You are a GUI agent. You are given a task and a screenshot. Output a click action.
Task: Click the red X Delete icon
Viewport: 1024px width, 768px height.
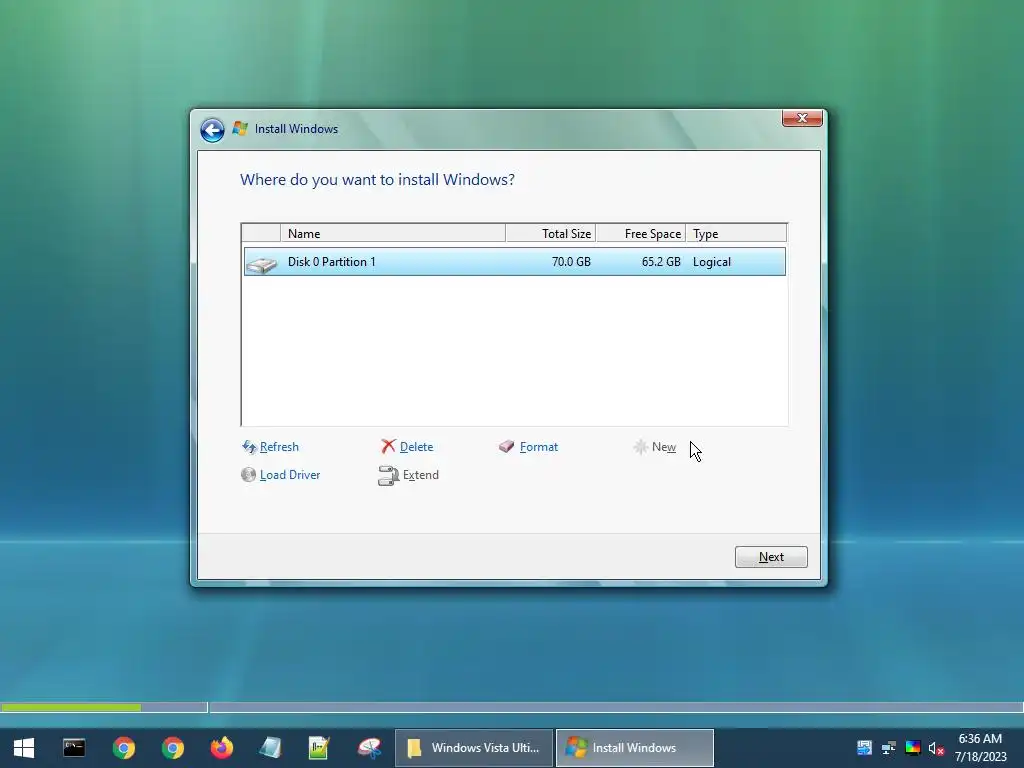point(389,446)
